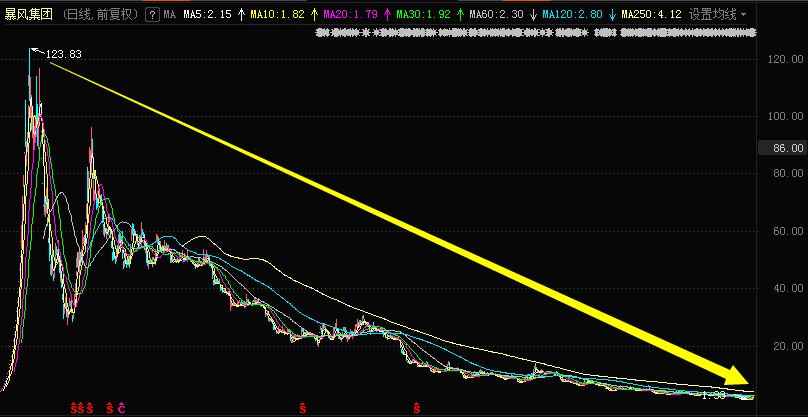
Task: Click the arrow next to 设置均线
Action: coord(744,15)
